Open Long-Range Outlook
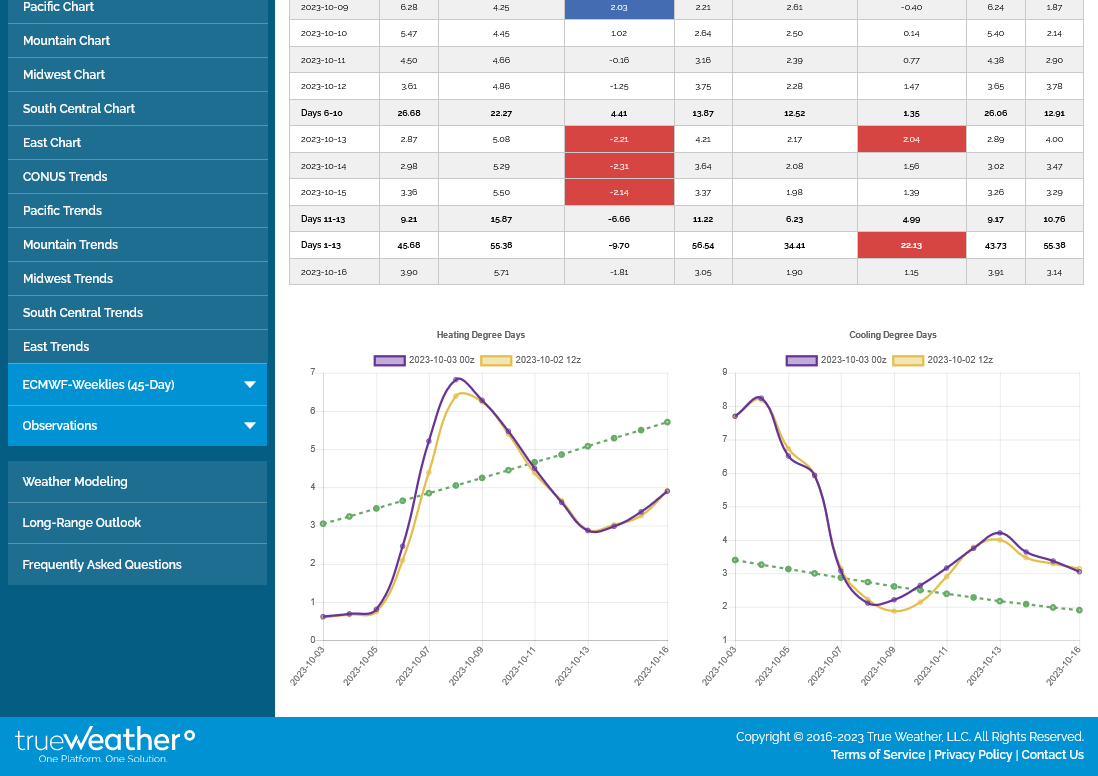The height and width of the screenshot is (776, 1098). click(82, 523)
